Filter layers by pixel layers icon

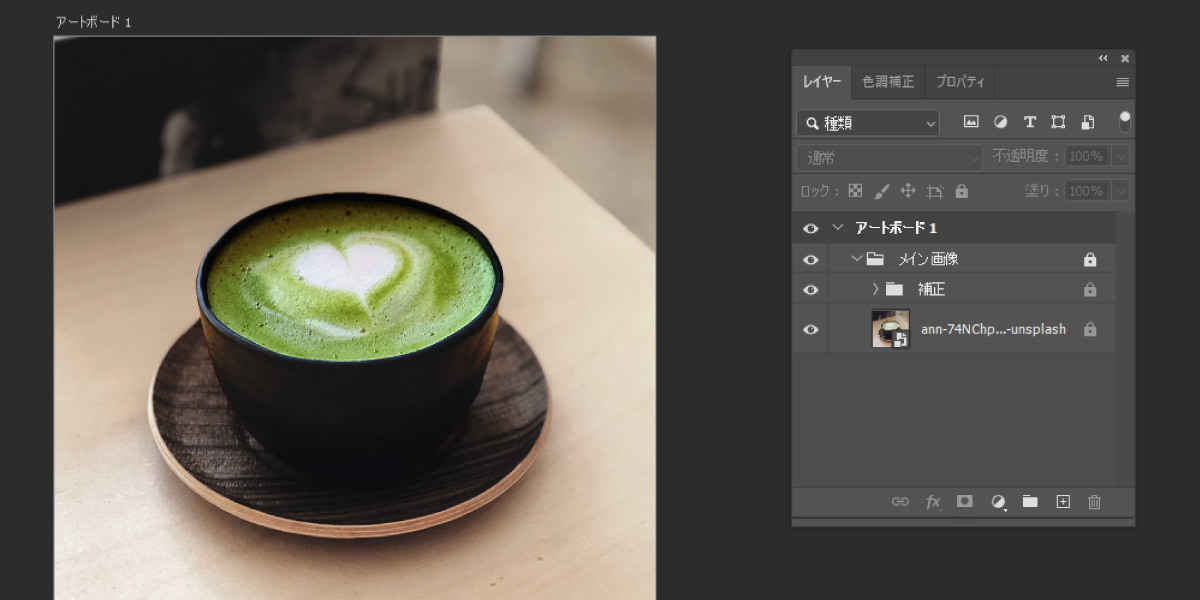point(970,122)
